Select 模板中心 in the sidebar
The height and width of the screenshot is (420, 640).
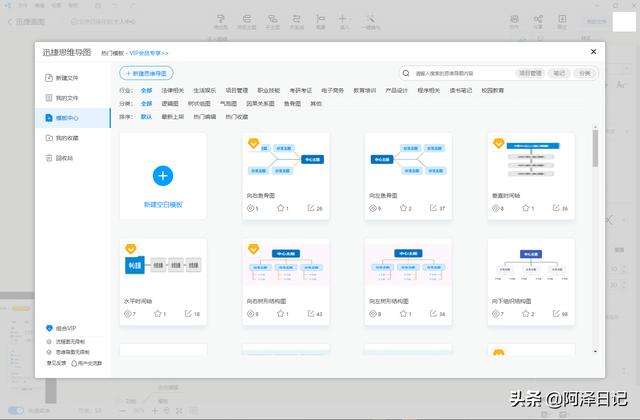coord(73,118)
